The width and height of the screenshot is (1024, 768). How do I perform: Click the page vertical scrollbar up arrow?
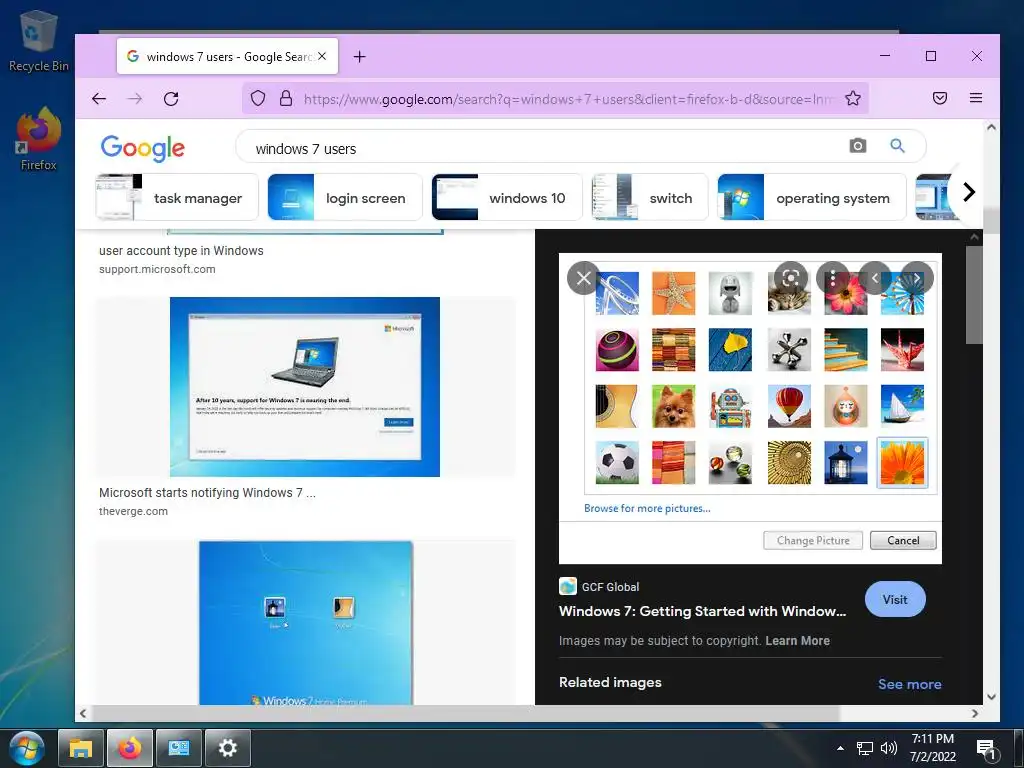pyautogui.click(x=991, y=127)
